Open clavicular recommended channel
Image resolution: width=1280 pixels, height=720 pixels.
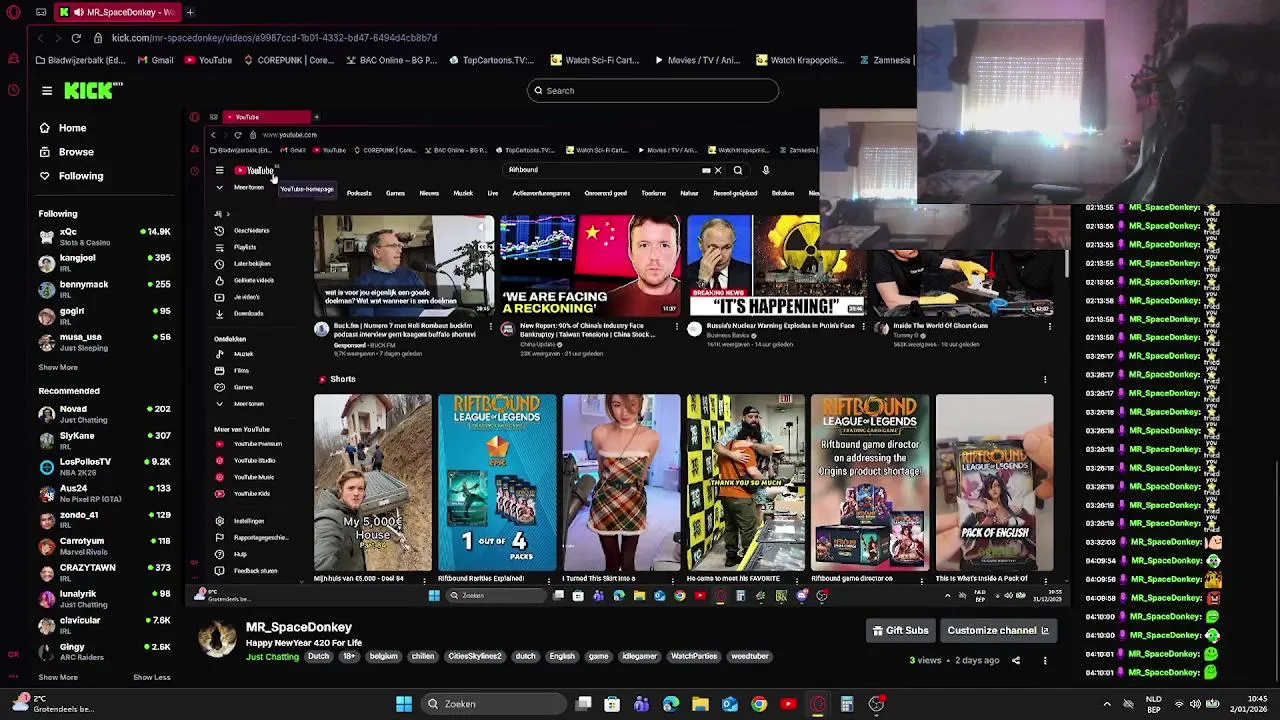[x=105, y=625]
